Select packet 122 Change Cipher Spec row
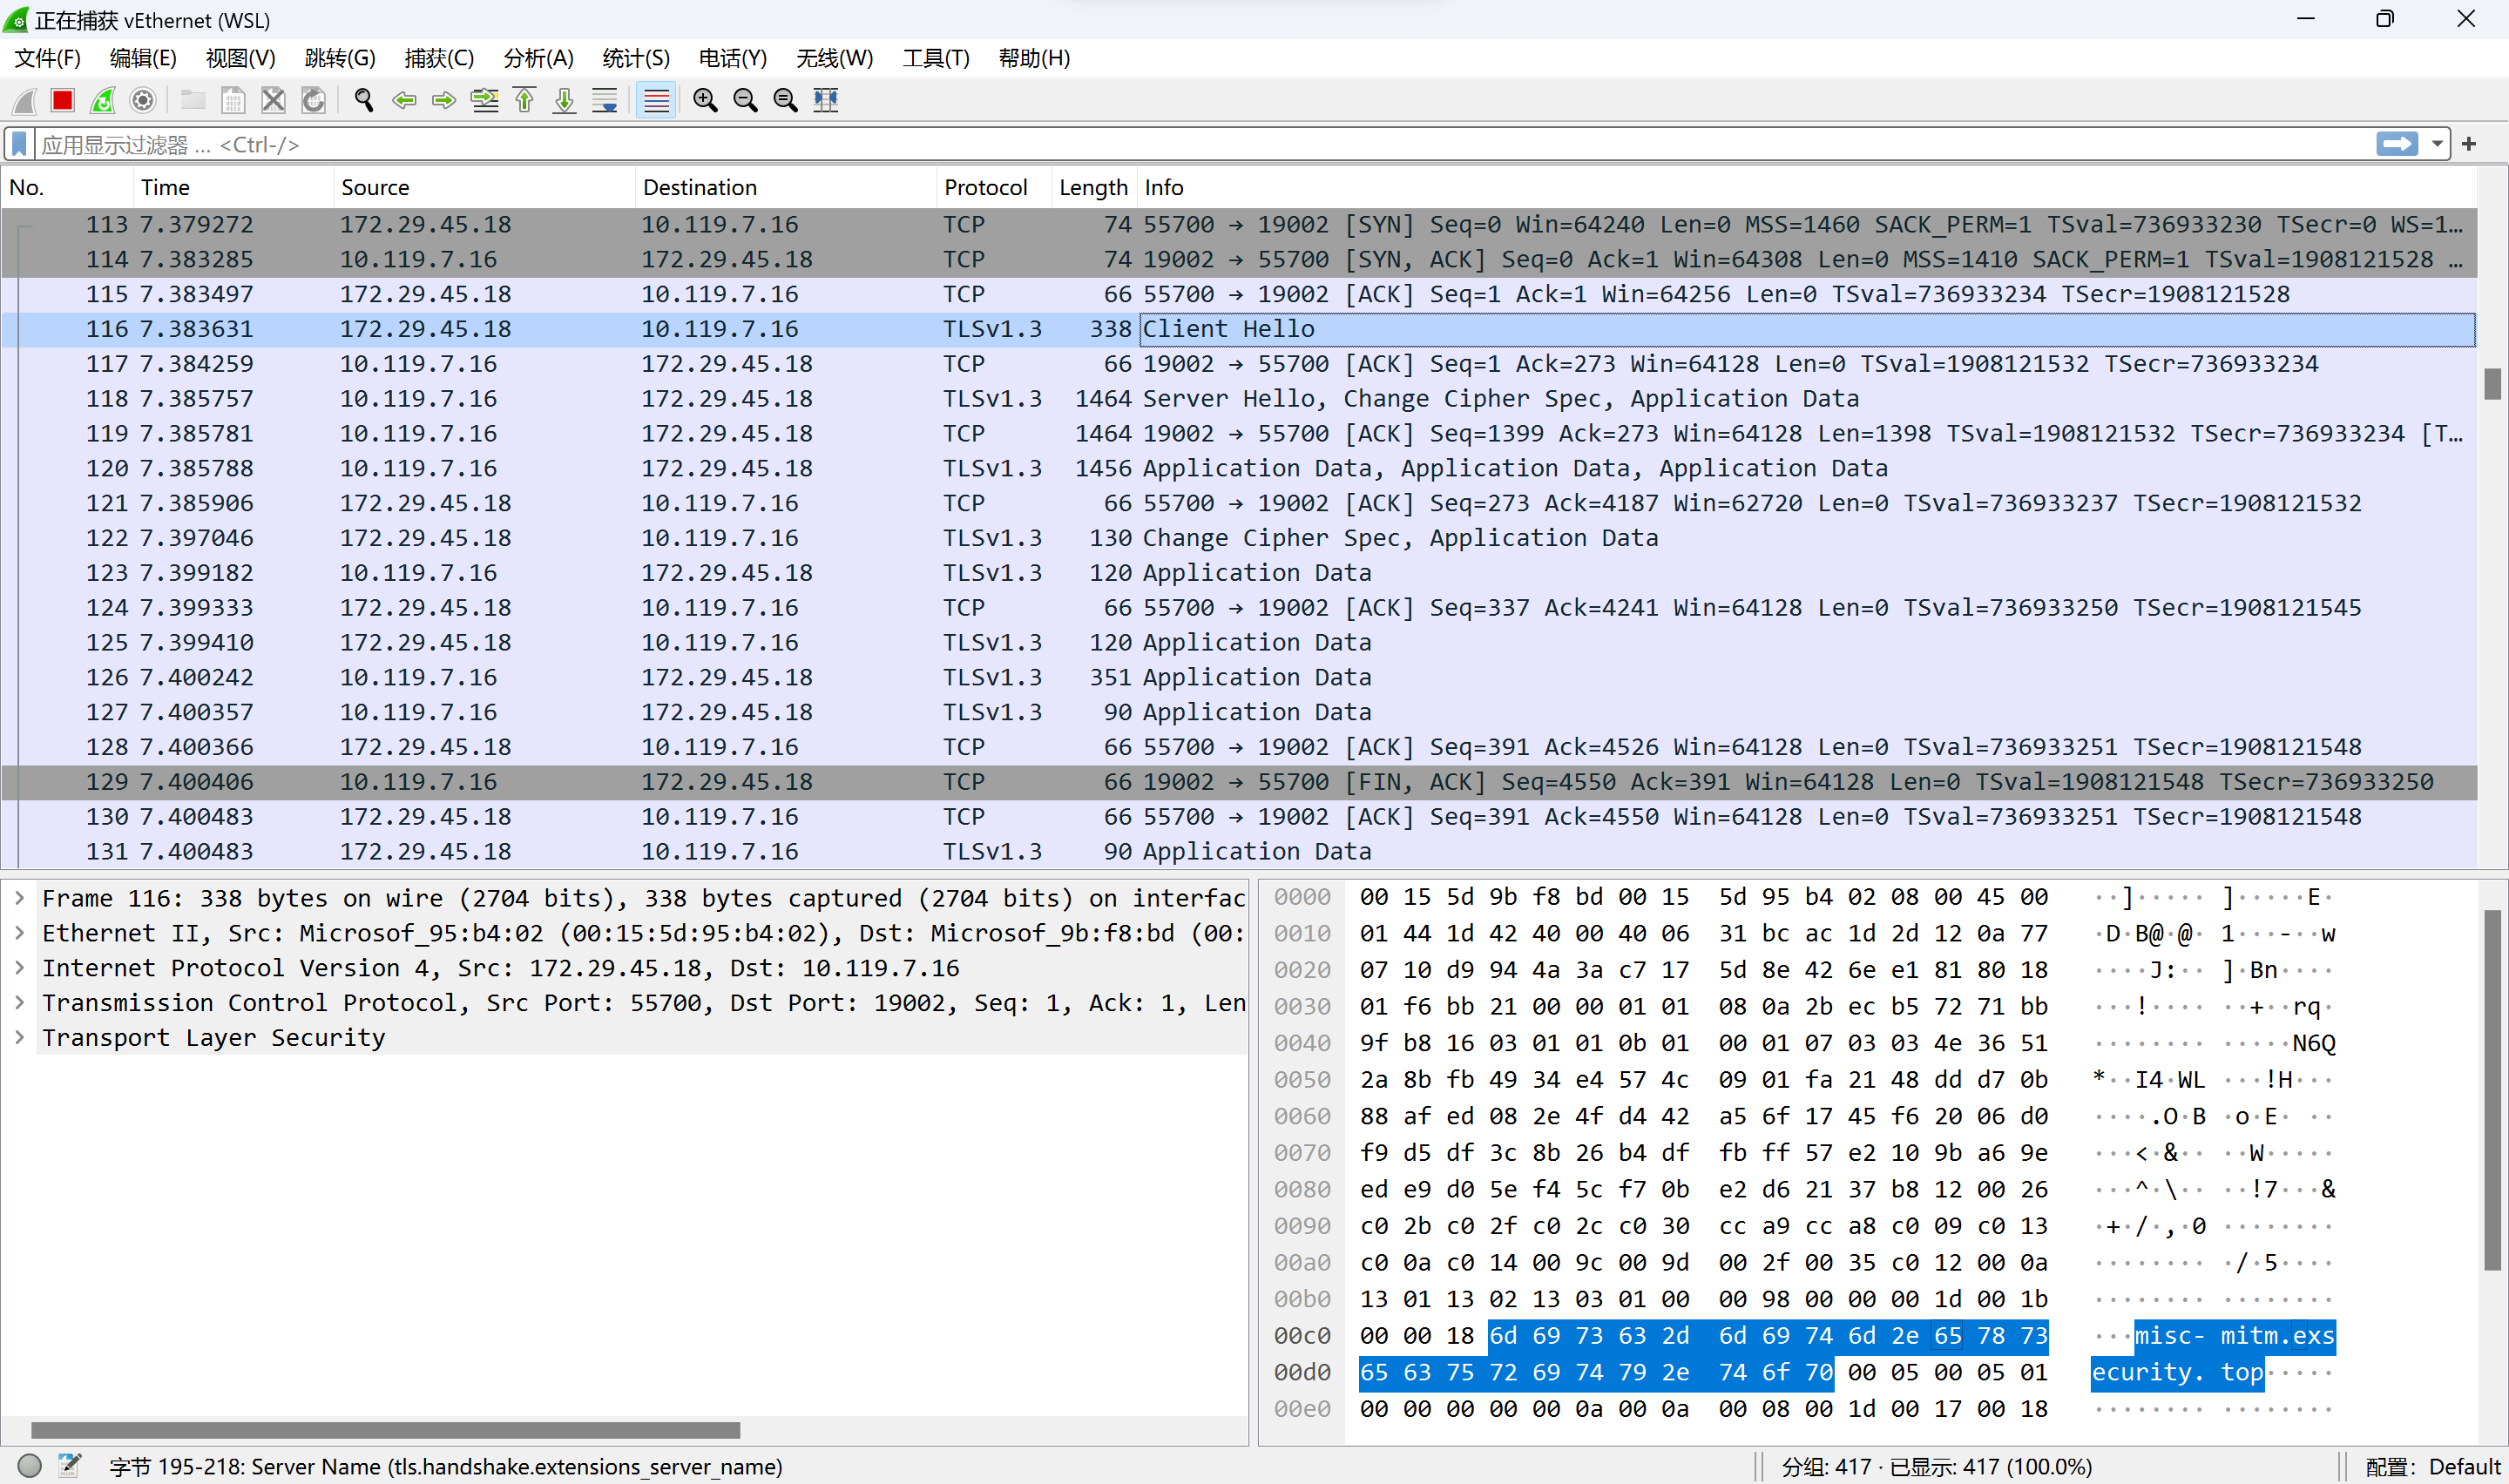Screen dimensions: 2509x1484 pos(1239,538)
